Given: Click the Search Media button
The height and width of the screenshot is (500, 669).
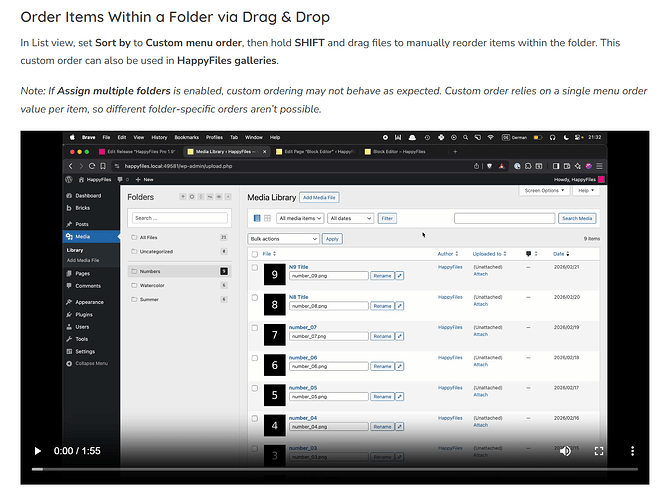Looking at the screenshot, I should point(577,218).
